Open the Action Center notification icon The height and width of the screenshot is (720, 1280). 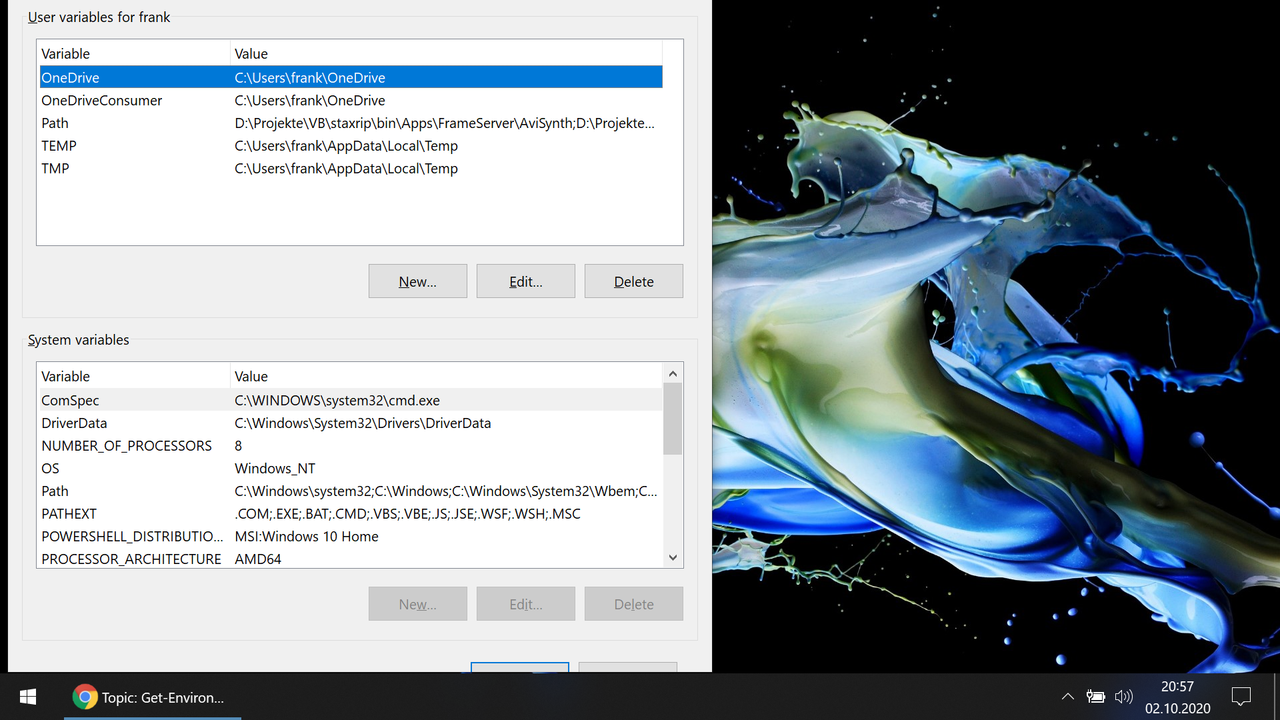tap(1240, 696)
